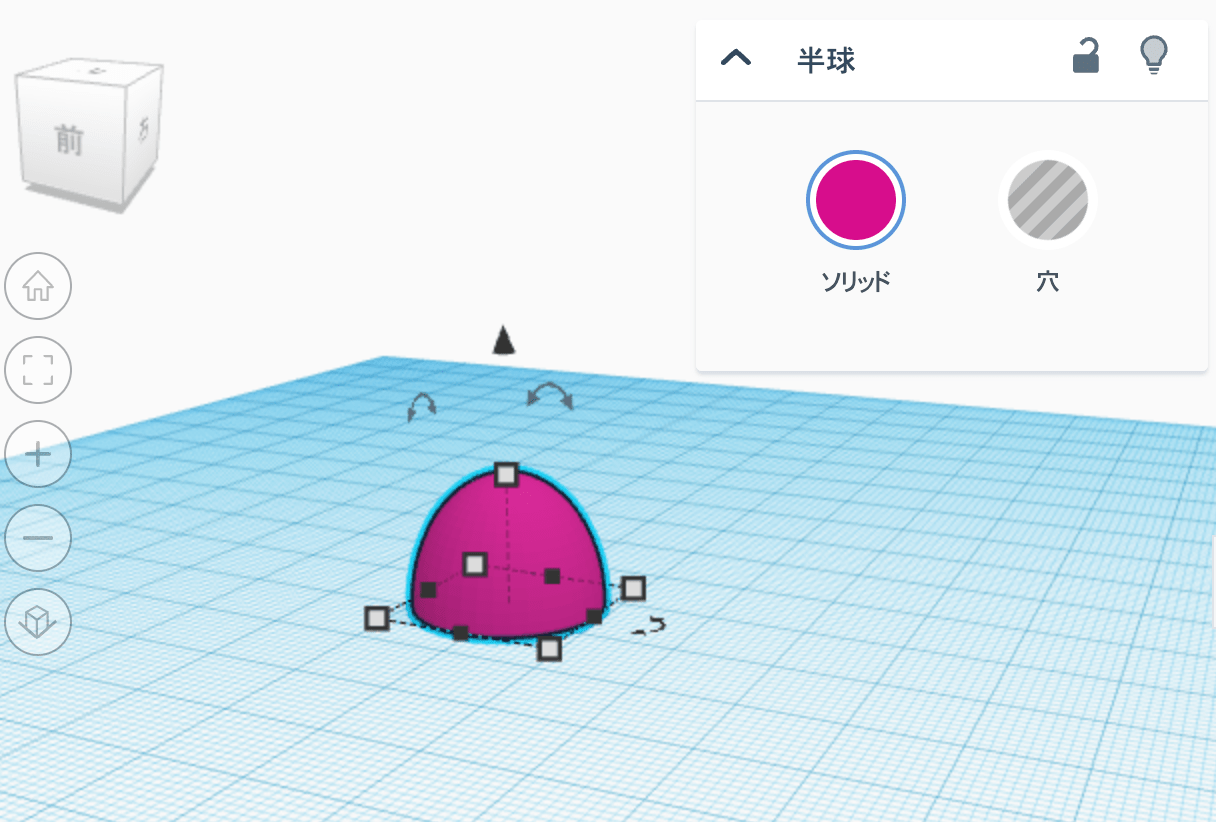
Task: Click the 前 face of view cube
Action: tap(69, 140)
